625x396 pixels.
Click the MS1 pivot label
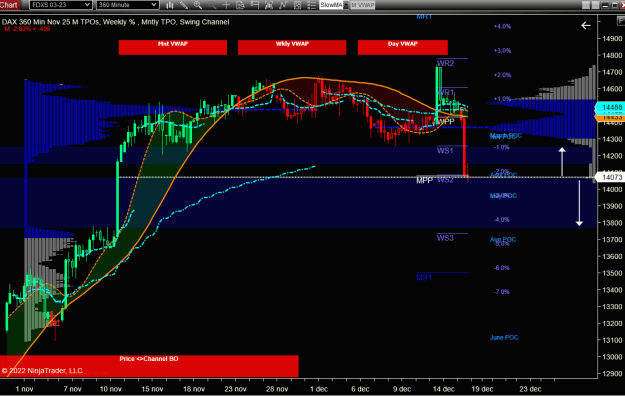(424, 277)
